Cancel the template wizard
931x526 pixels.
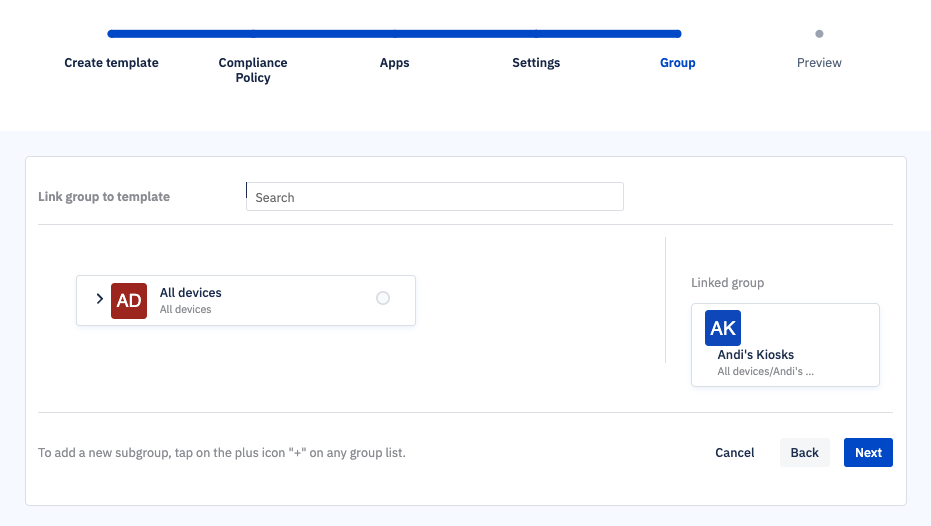tap(734, 452)
